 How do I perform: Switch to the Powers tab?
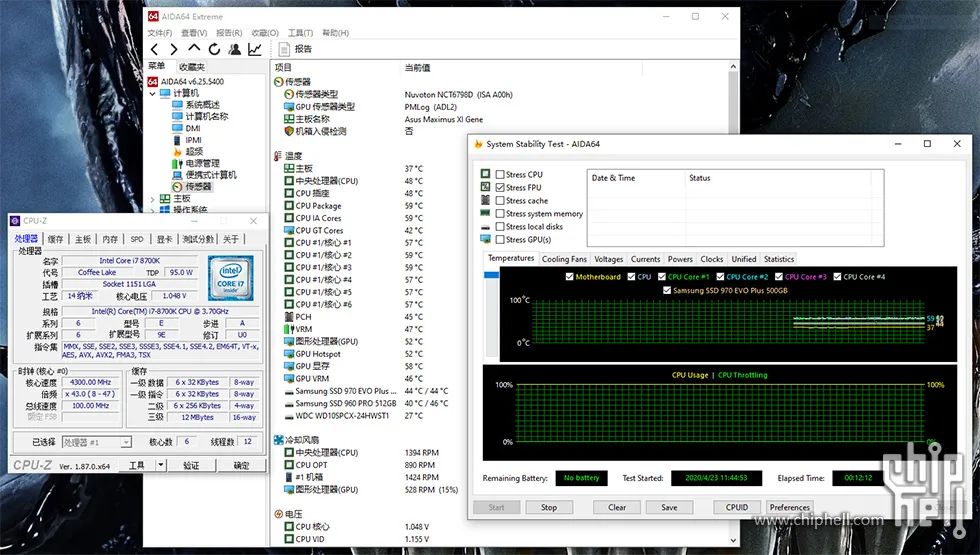680,259
